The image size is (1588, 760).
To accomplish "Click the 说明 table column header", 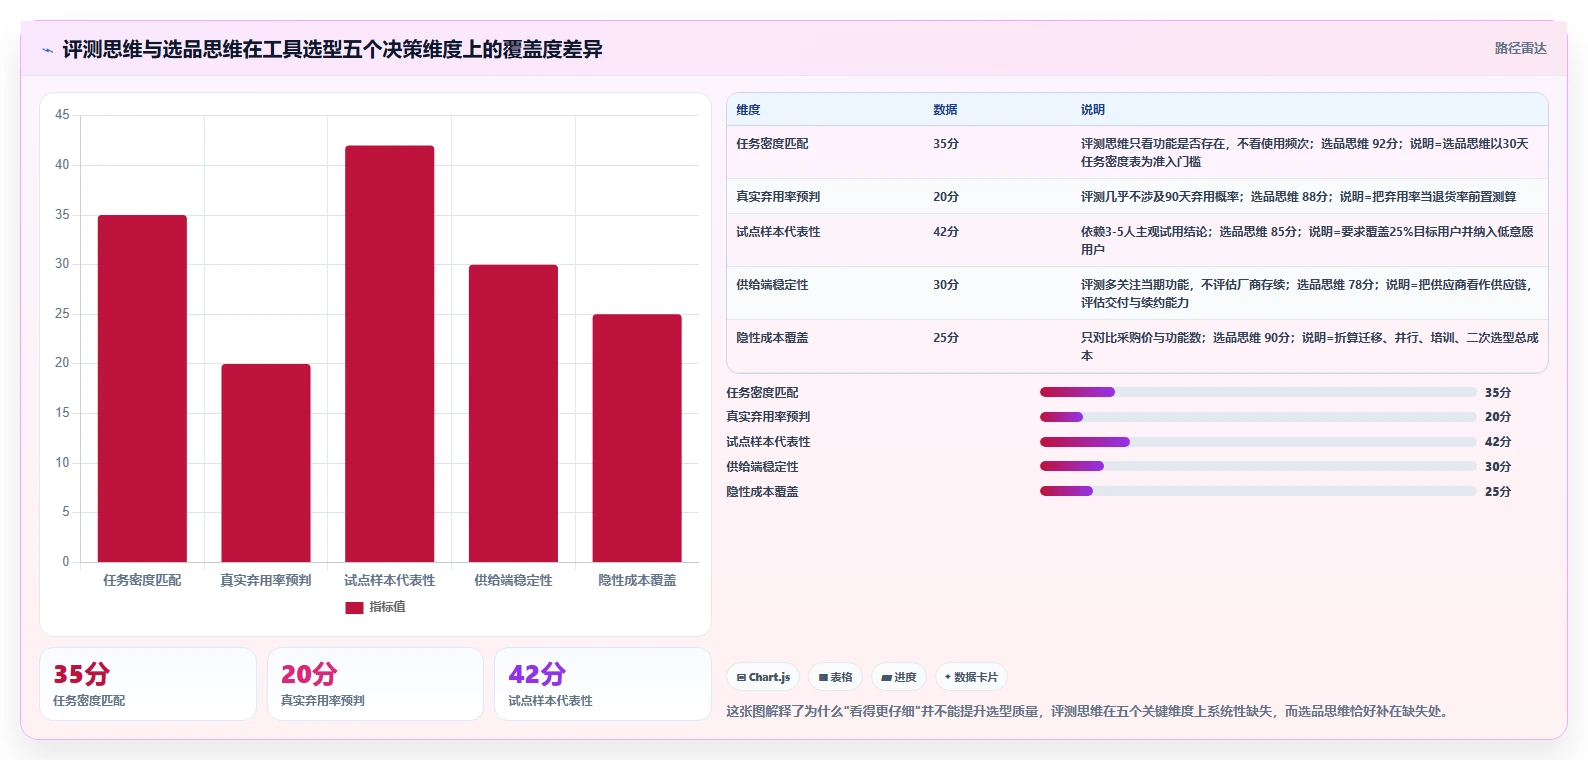I will tap(1092, 110).
